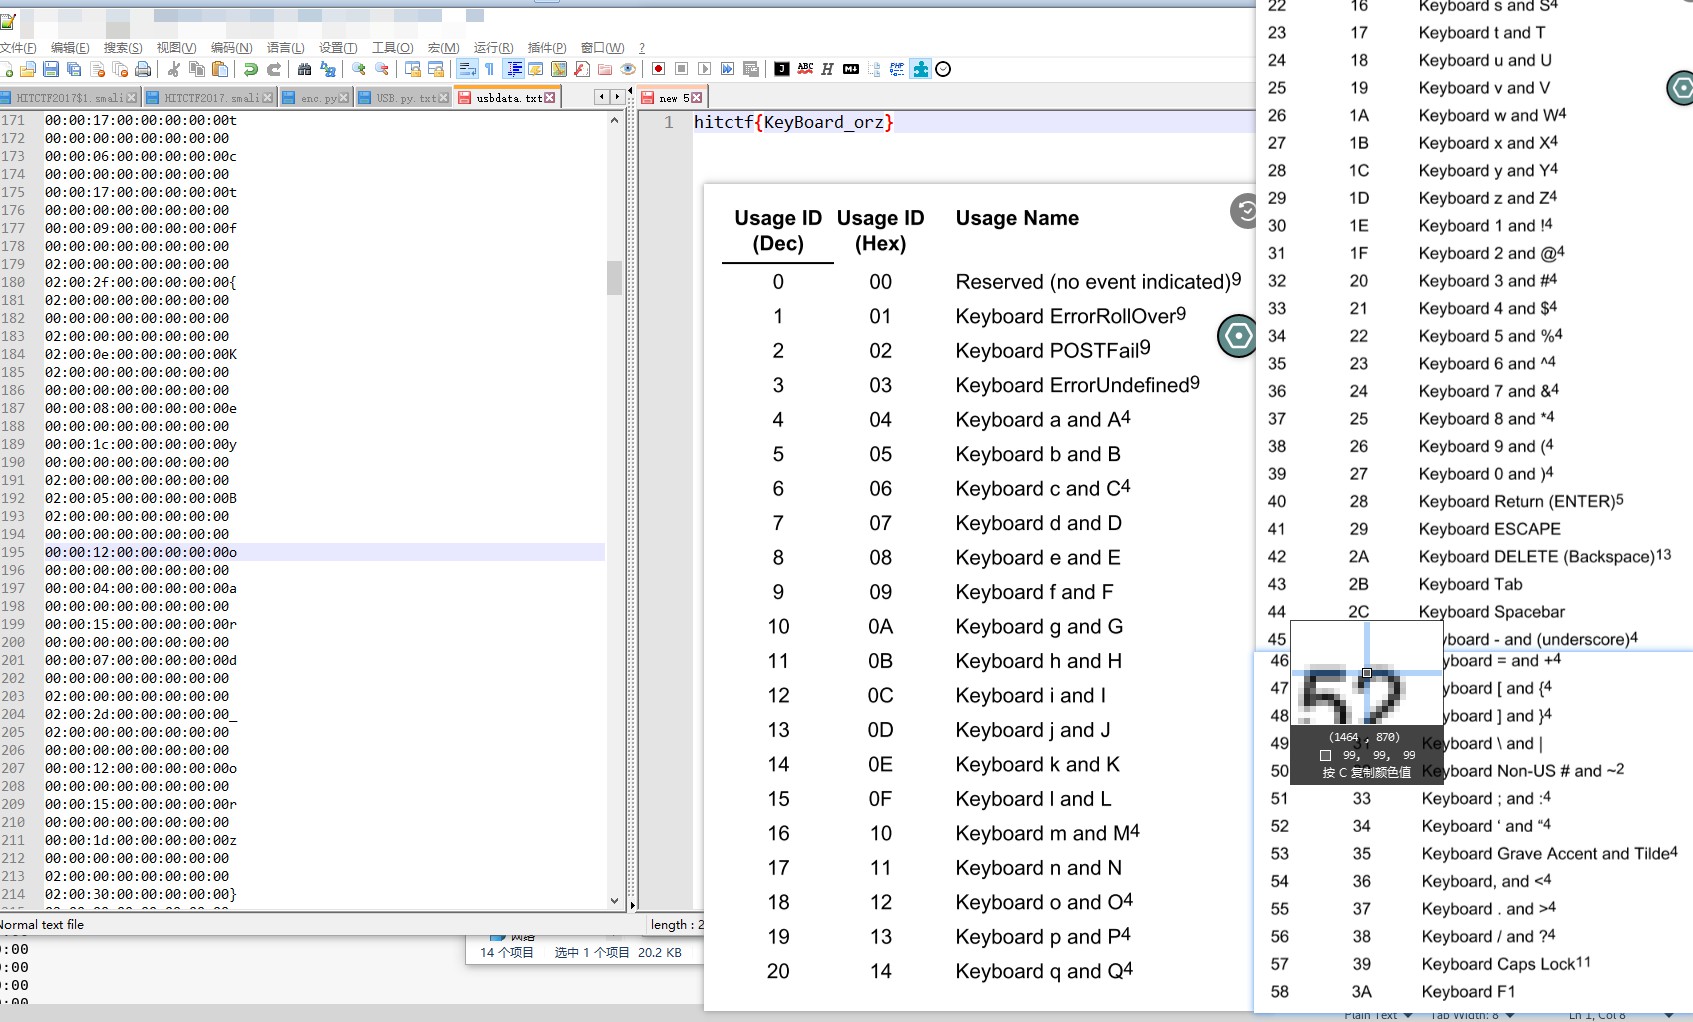Toggle show all characters pilcrow

[x=489, y=69]
